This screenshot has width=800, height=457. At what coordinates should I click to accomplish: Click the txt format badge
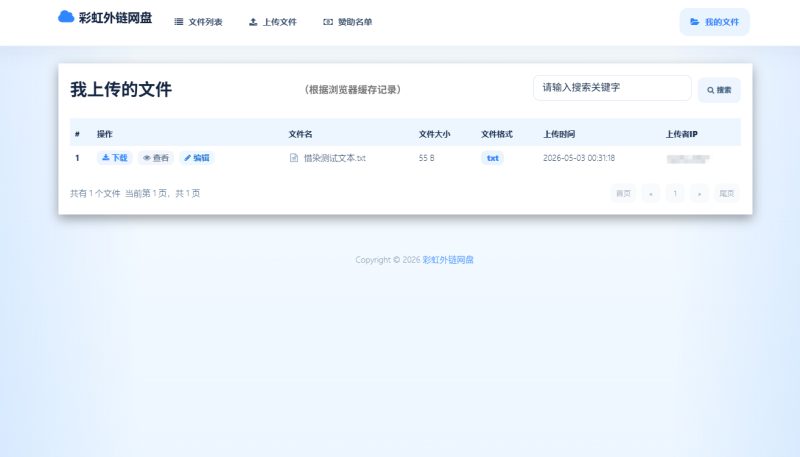492,158
